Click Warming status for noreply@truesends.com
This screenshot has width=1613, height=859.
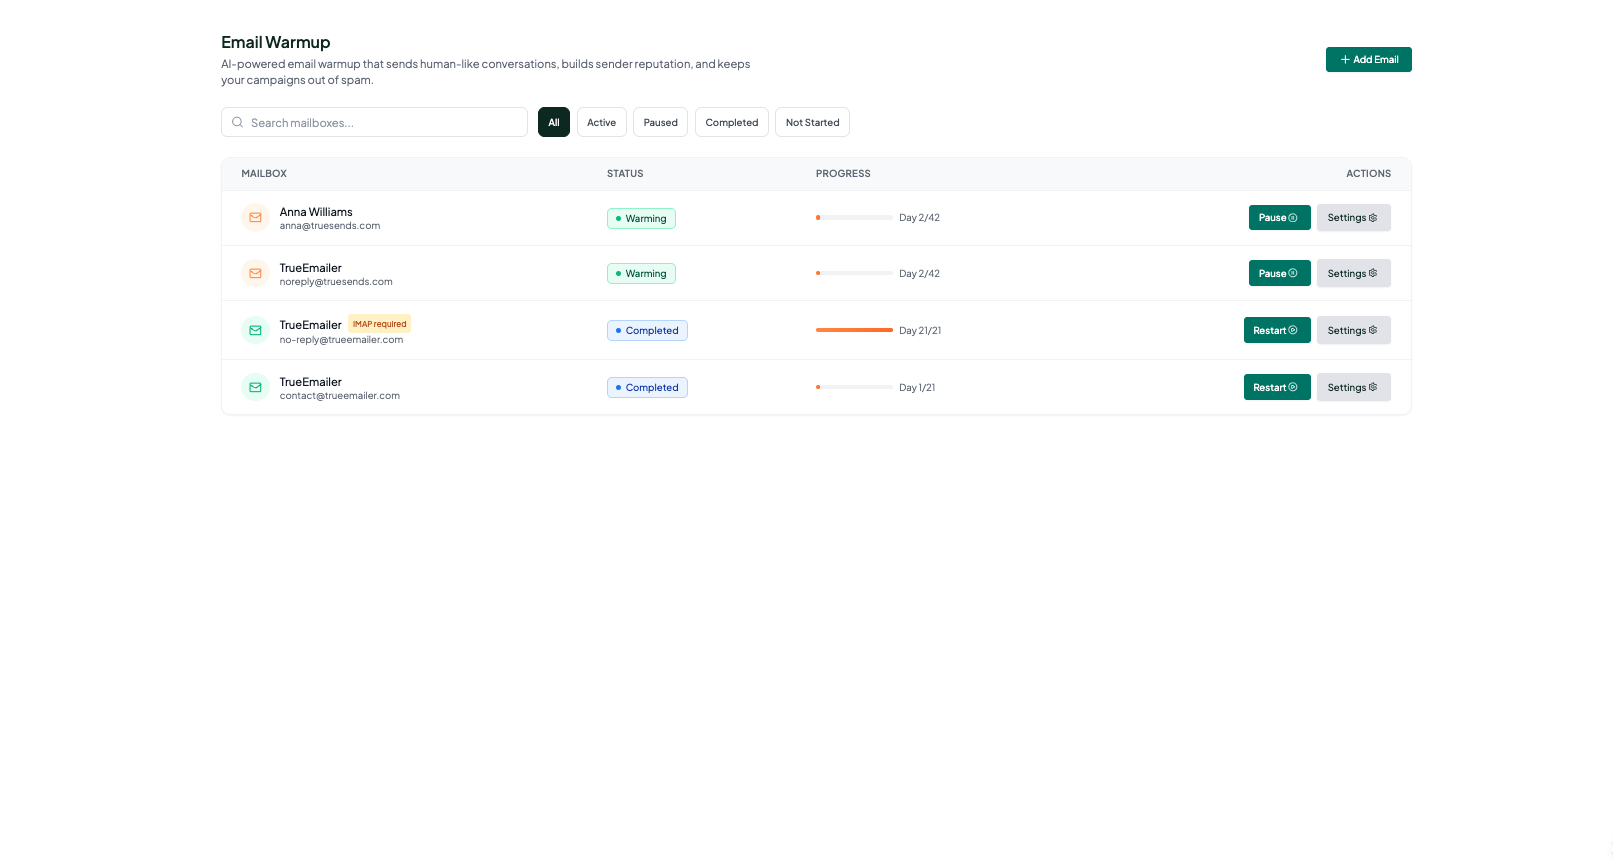tap(641, 274)
